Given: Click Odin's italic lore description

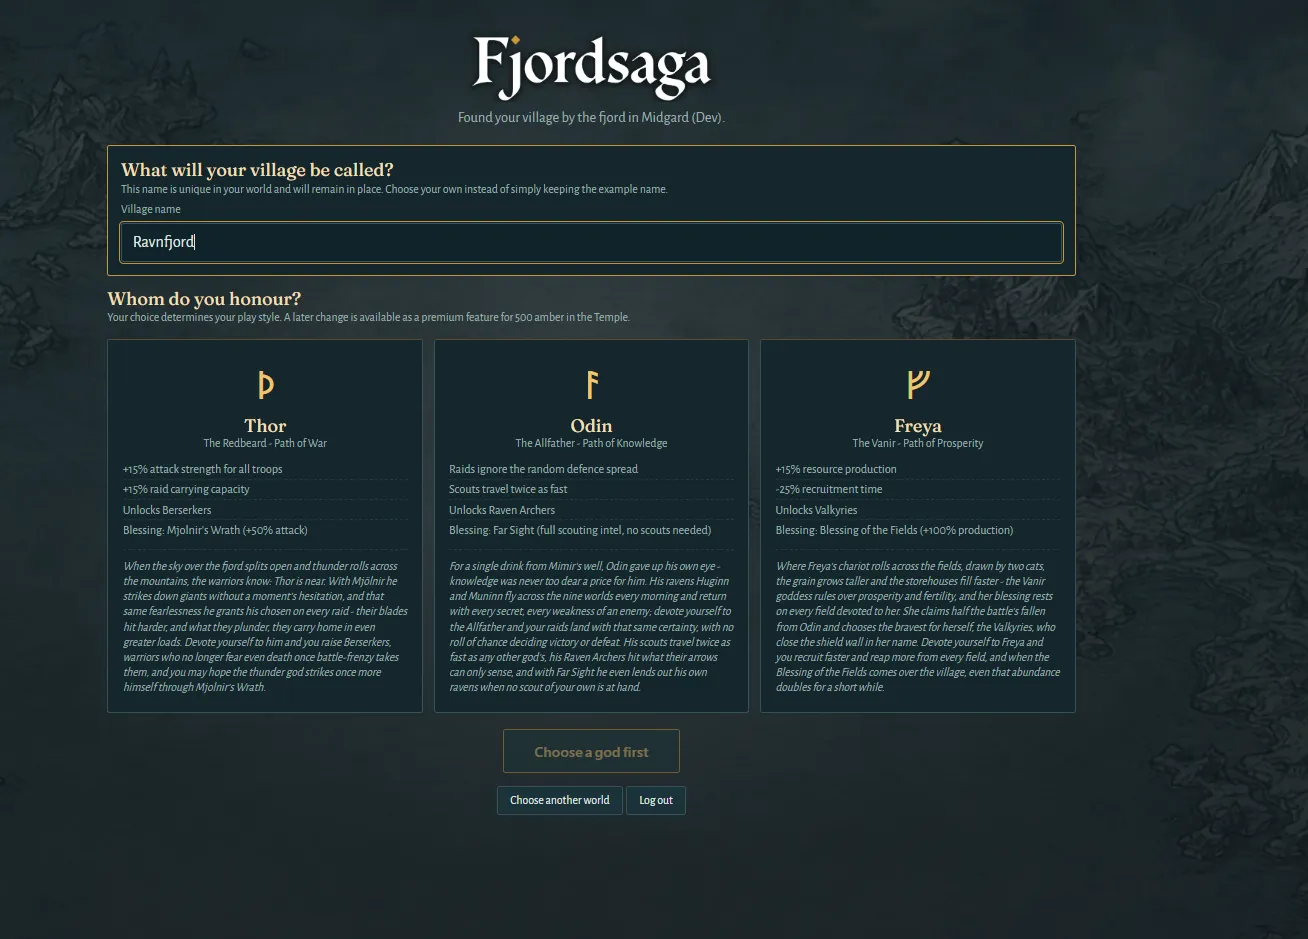Looking at the screenshot, I should click(591, 627).
